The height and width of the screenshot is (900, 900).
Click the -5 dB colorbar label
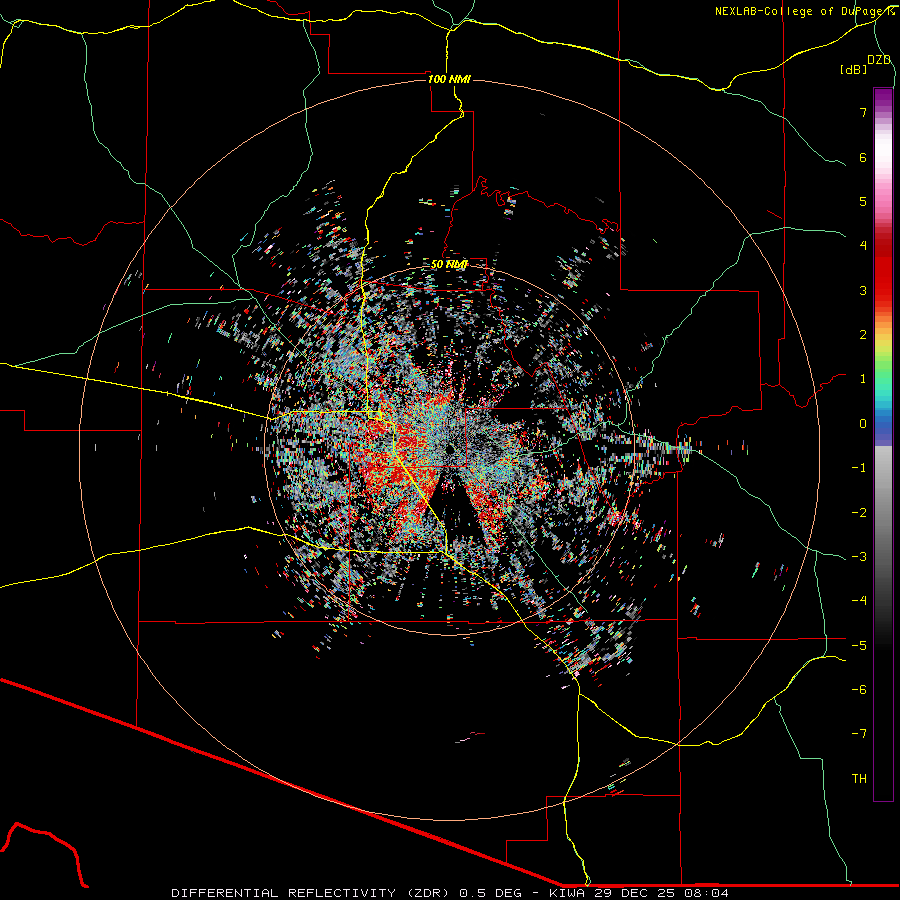859,646
